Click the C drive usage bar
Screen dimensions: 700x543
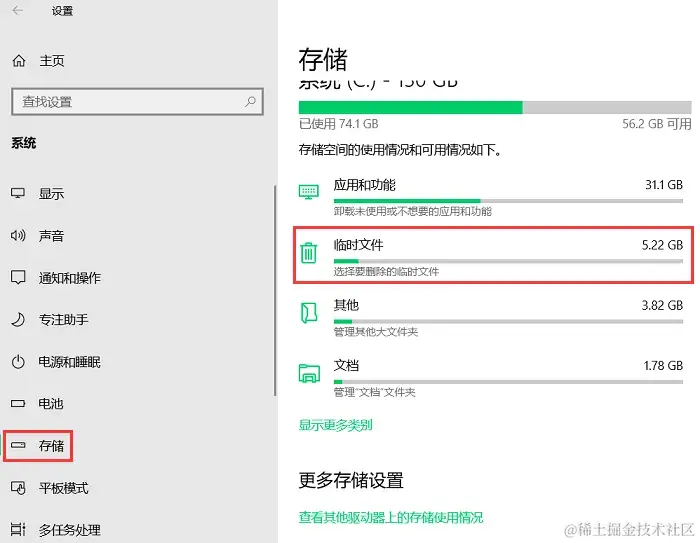click(x=495, y=107)
